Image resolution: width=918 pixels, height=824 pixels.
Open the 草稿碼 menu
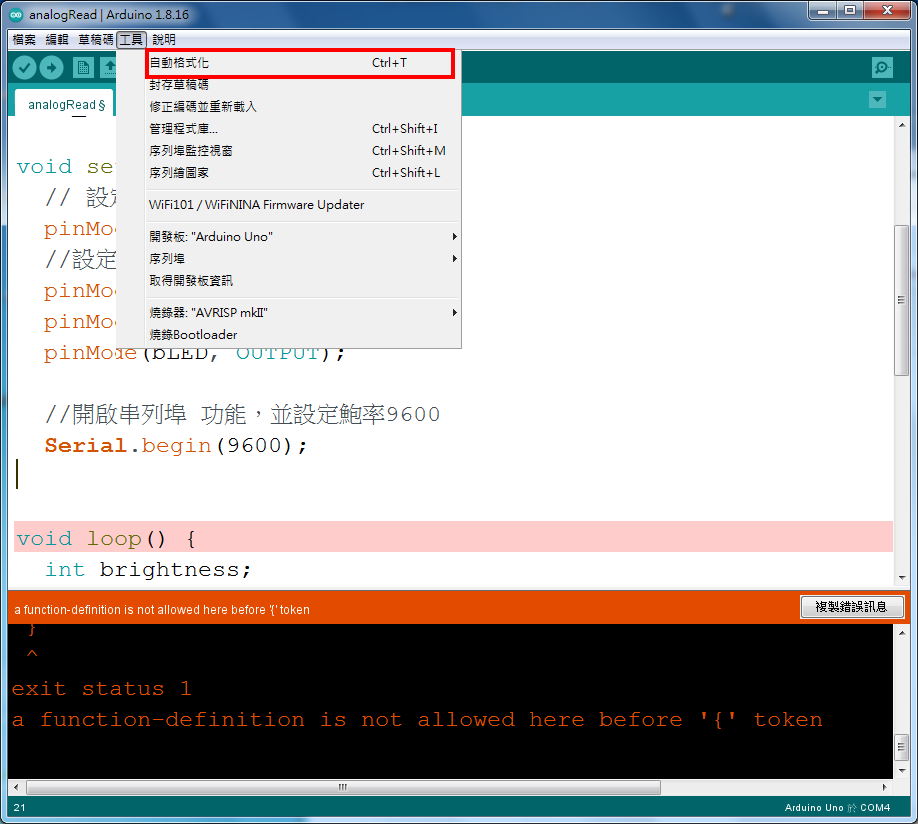point(95,40)
